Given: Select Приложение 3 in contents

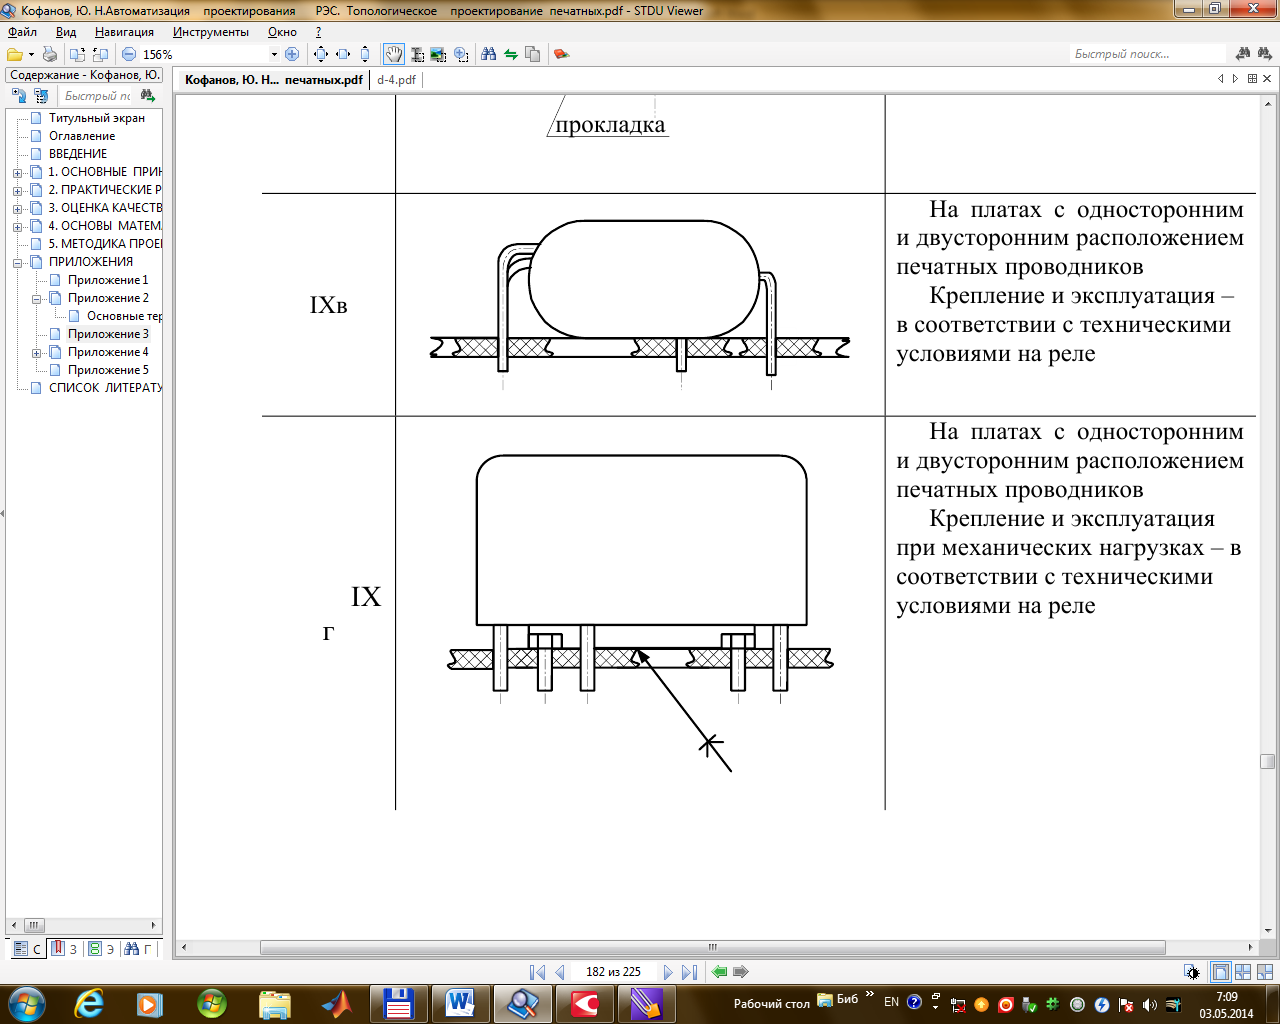Looking at the screenshot, I should 108,334.
